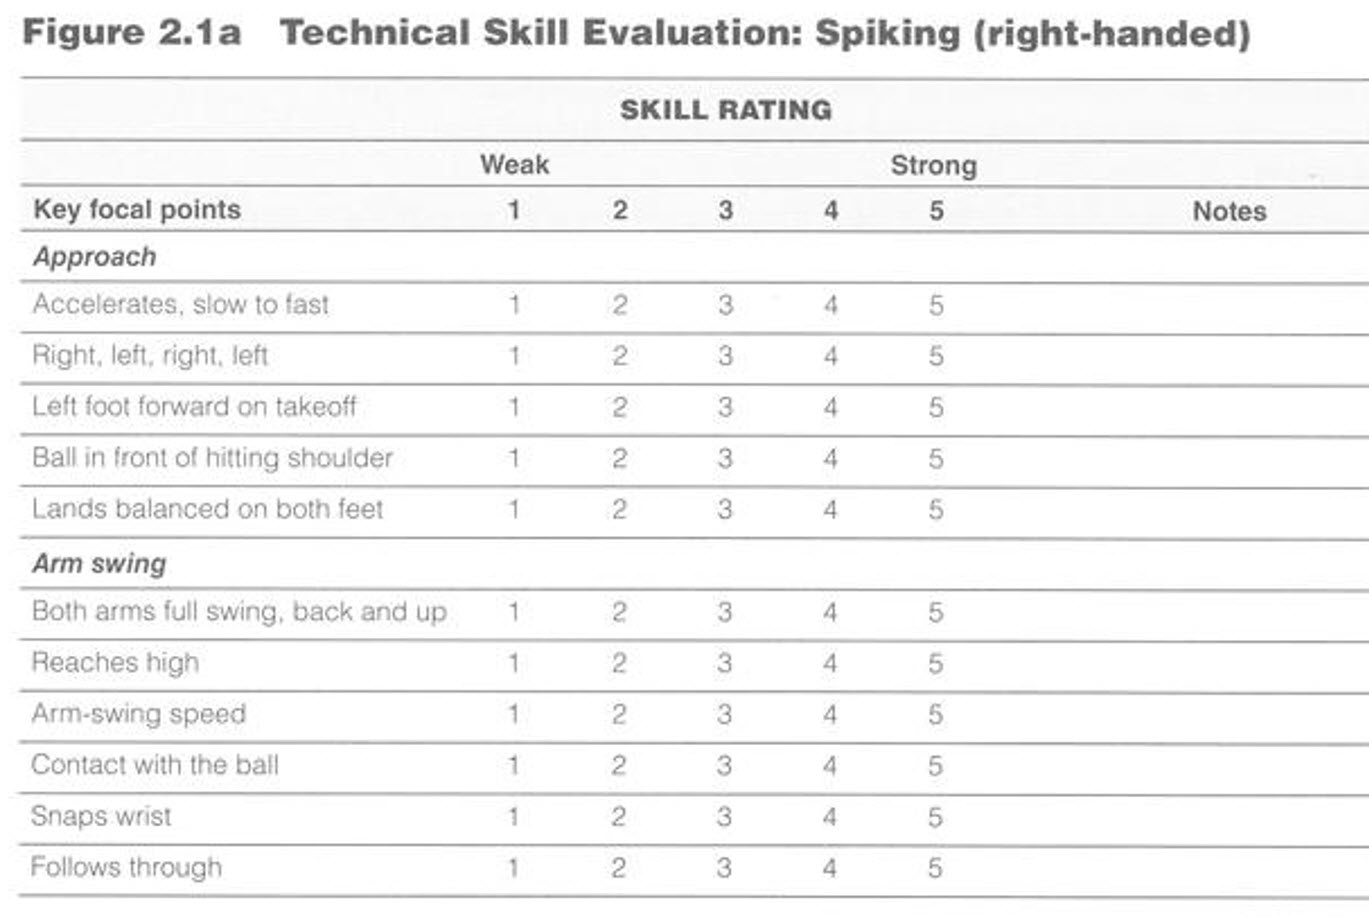Screen dimensions: 1369x918
Task: Mark rating 5 for Left foot forward on takeoff
Action: tap(935, 407)
